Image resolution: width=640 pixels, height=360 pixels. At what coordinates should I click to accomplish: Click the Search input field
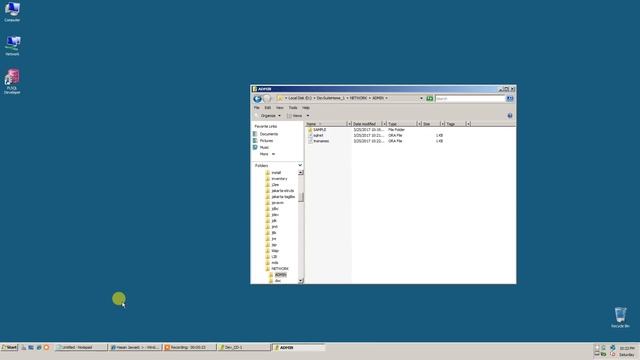tap(470, 98)
